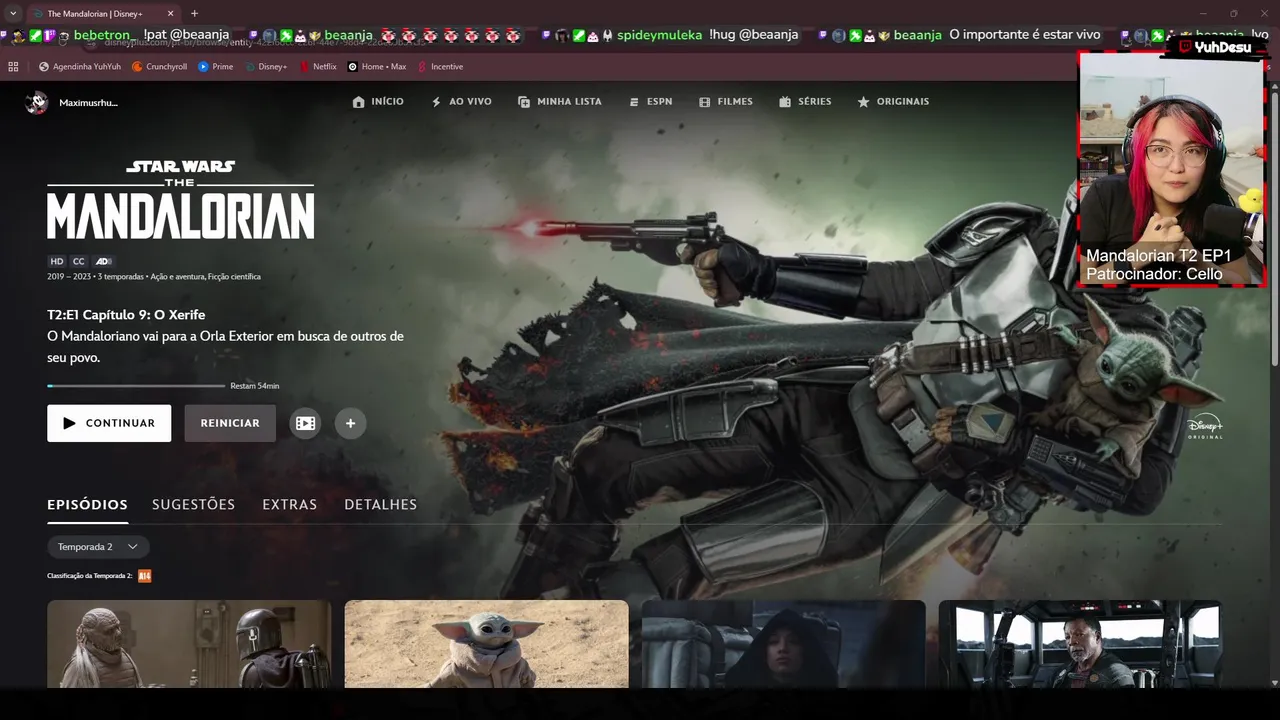This screenshot has height=720, width=1280.
Task: Click the Reiniciar button
Action: 230,423
